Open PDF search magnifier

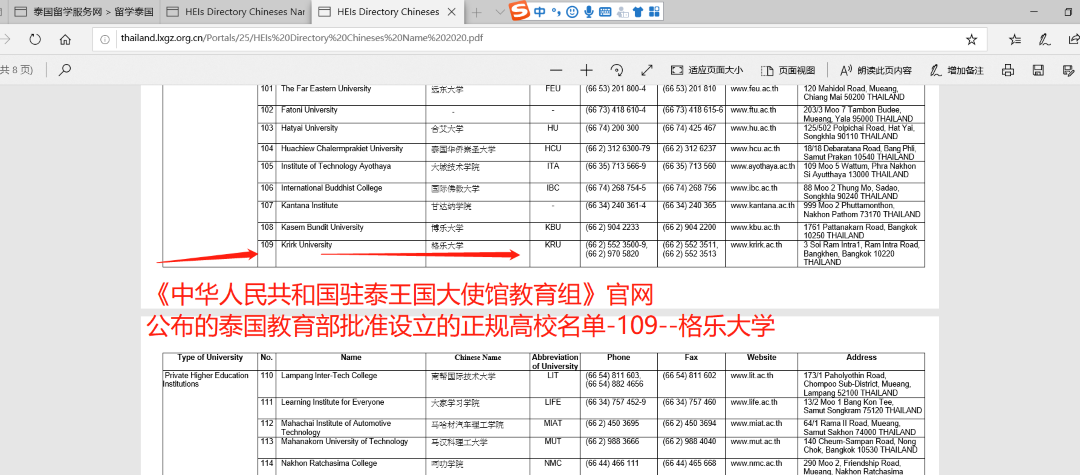[65, 70]
